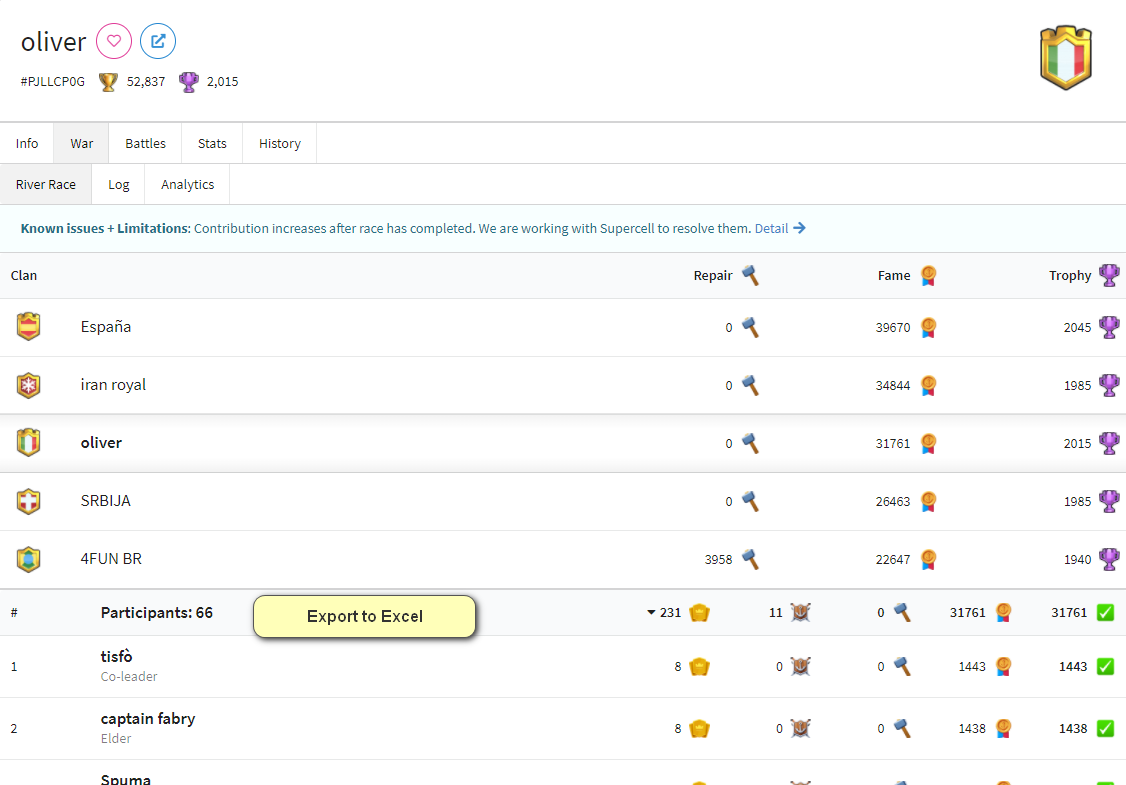Click the oliver clan badge in top right

(1065, 57)
